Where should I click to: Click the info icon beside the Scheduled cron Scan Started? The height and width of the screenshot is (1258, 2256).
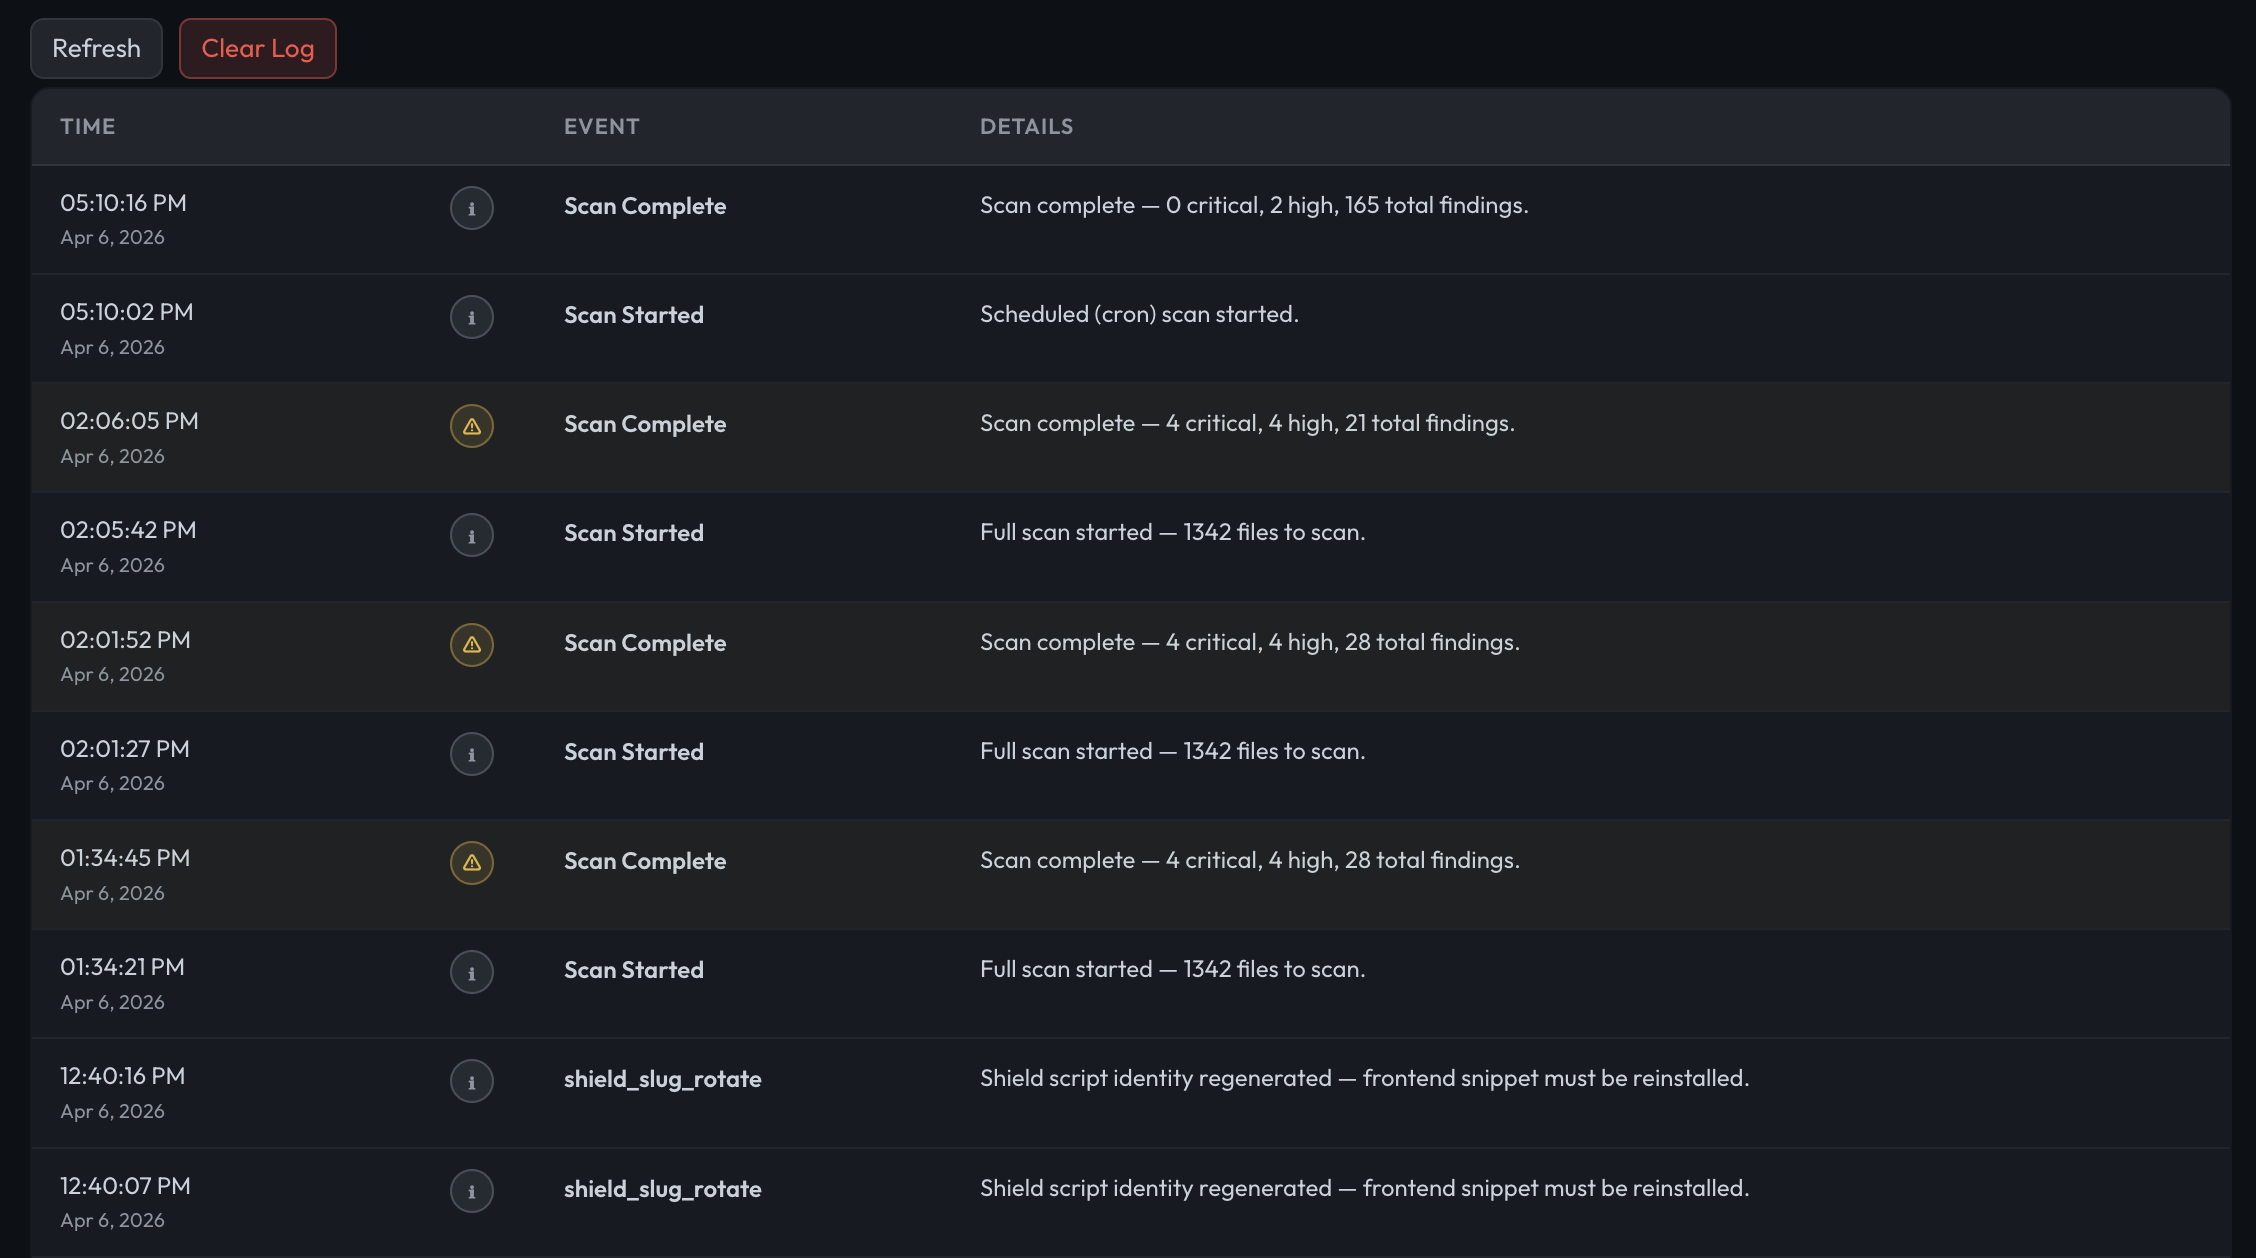point(472,317)
